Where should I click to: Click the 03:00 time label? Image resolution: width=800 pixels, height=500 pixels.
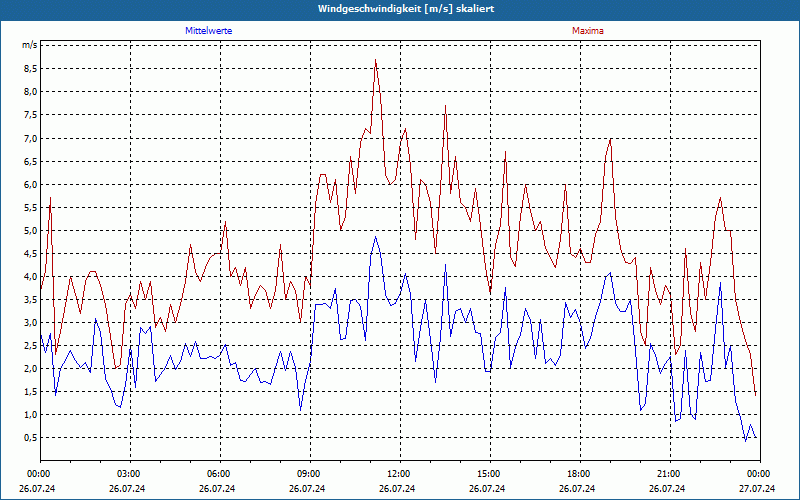(x=127, y=474)
